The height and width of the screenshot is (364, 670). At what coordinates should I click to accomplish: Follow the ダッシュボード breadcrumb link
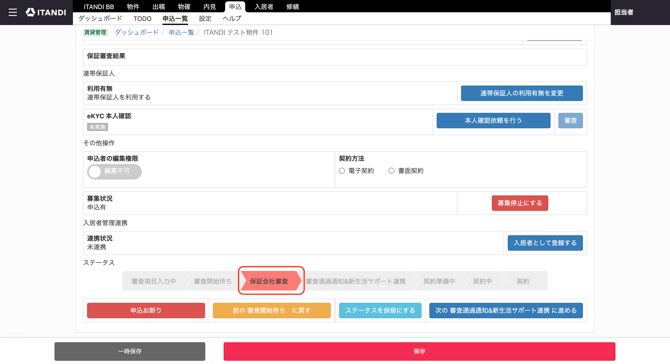pyautogui.click(x=137, y=32)
